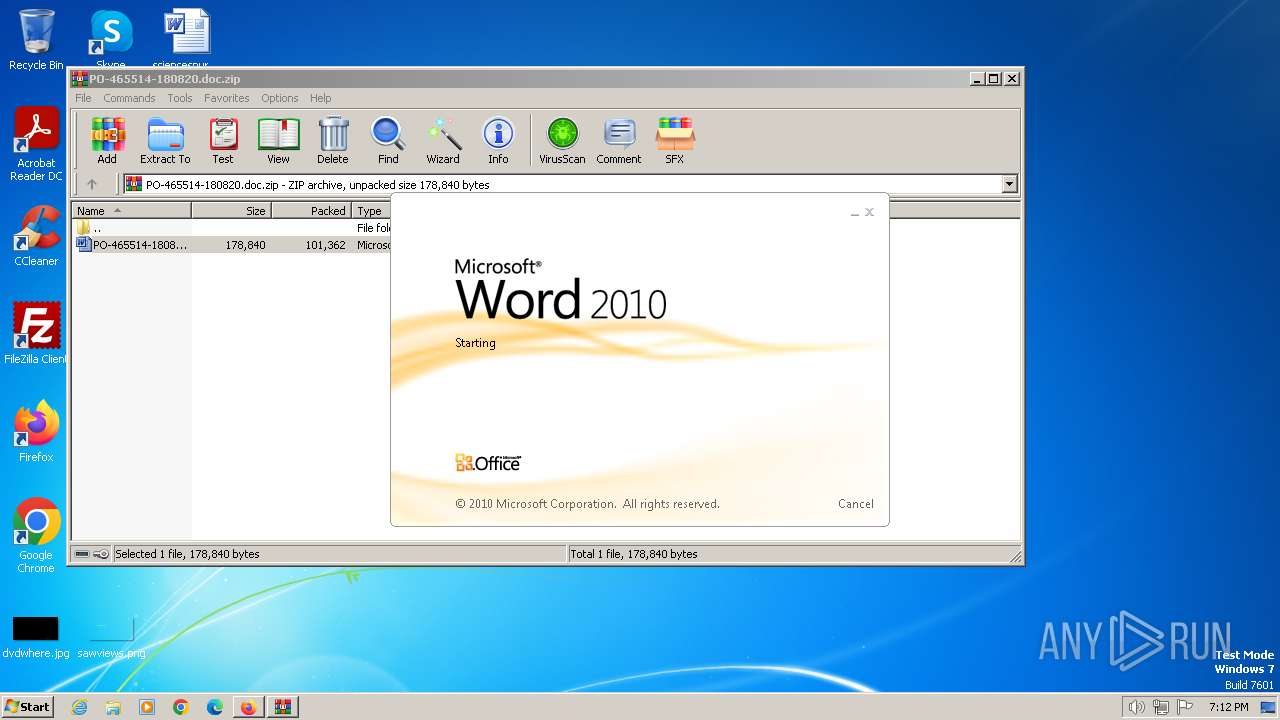Launch the Wizard wand icon

(x=443, y=140)
